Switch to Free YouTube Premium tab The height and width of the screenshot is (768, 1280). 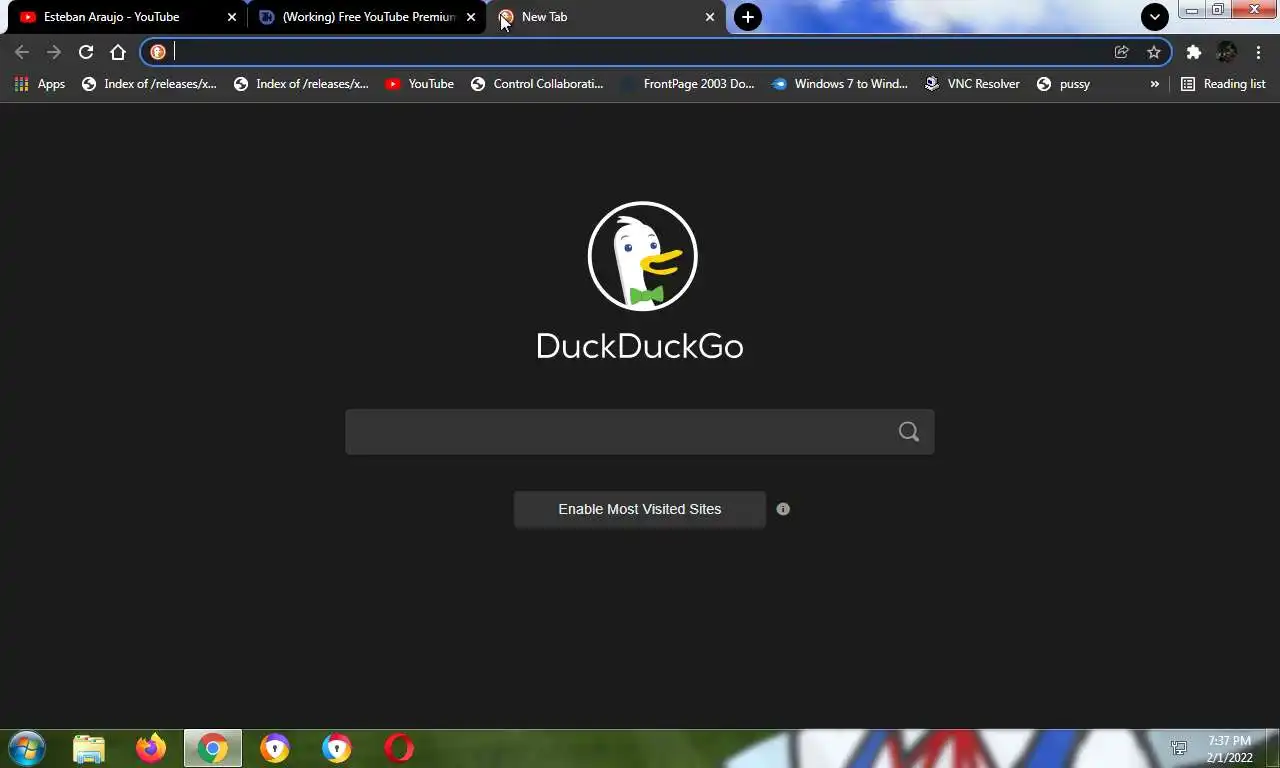368,17
